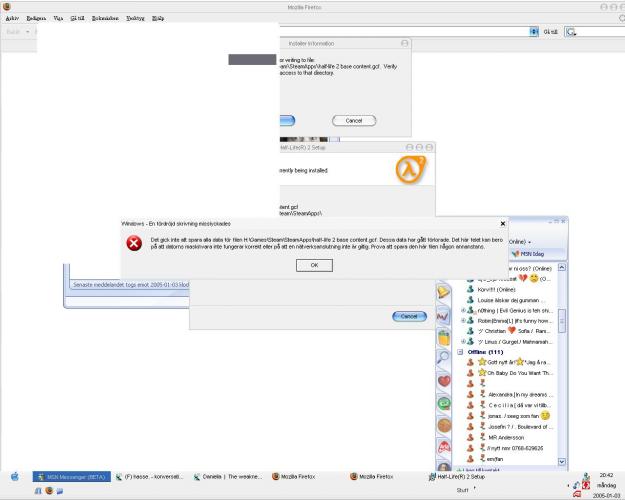Select the Christian / Sofia contact
The width and height of the screenshot is (625, 500).
(x=514, y=331)
